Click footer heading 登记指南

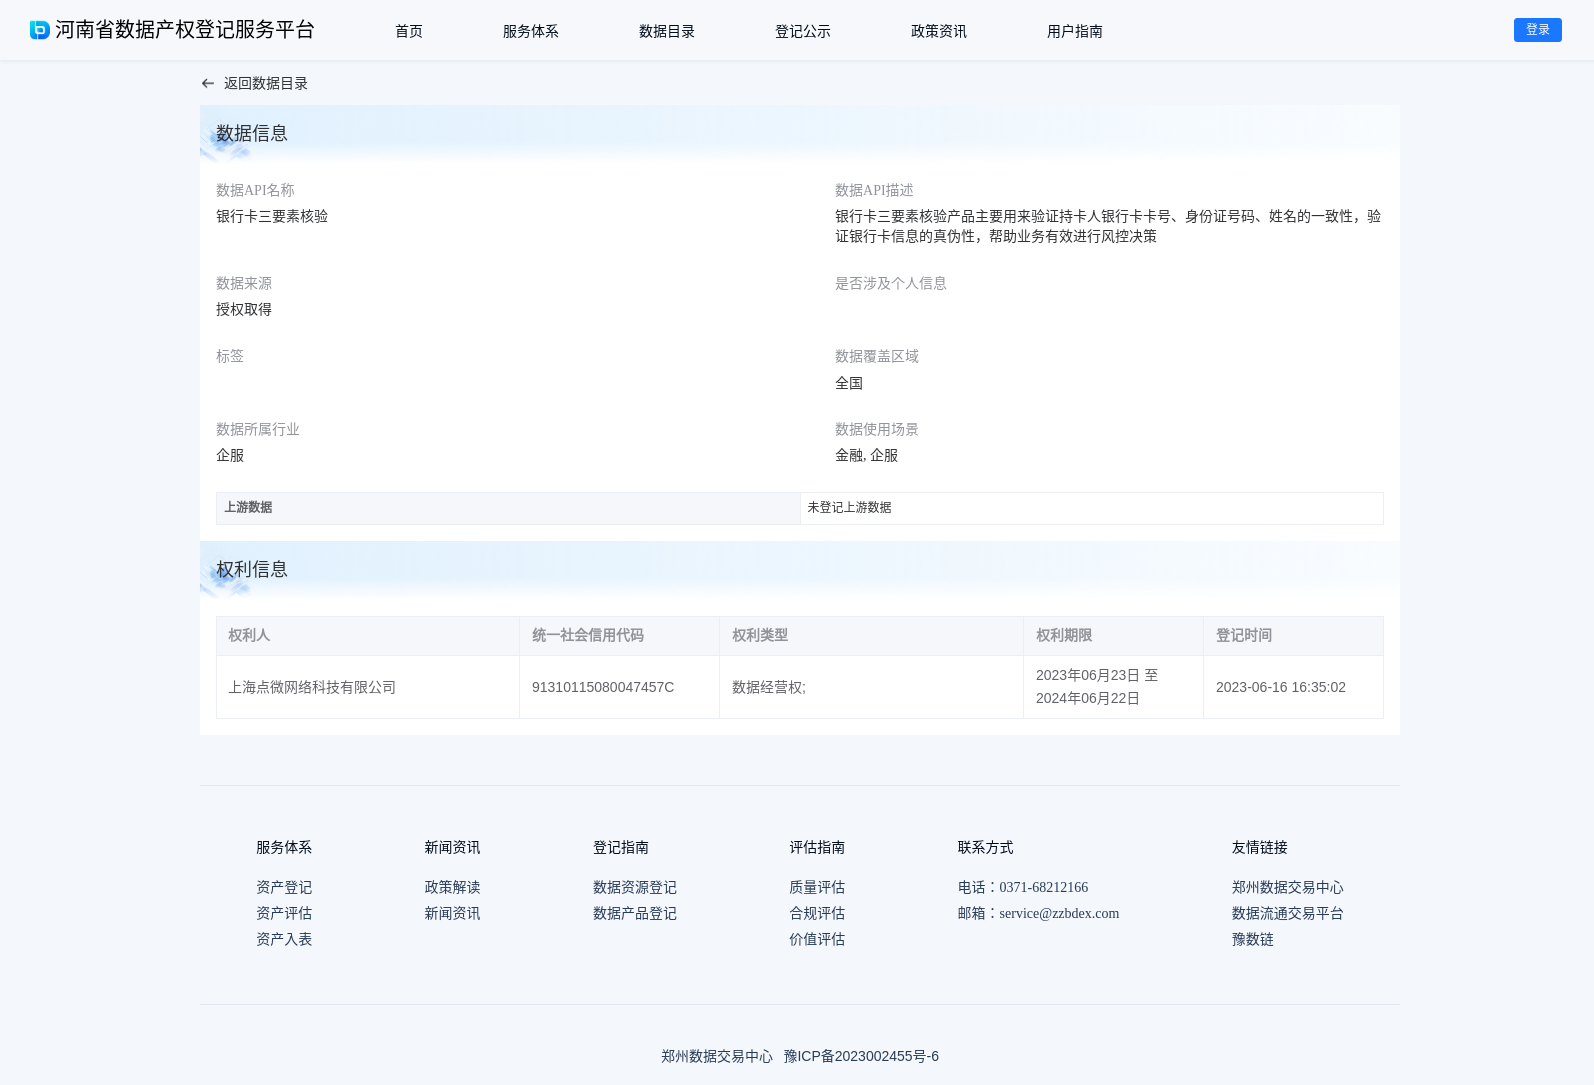point(621,847)
